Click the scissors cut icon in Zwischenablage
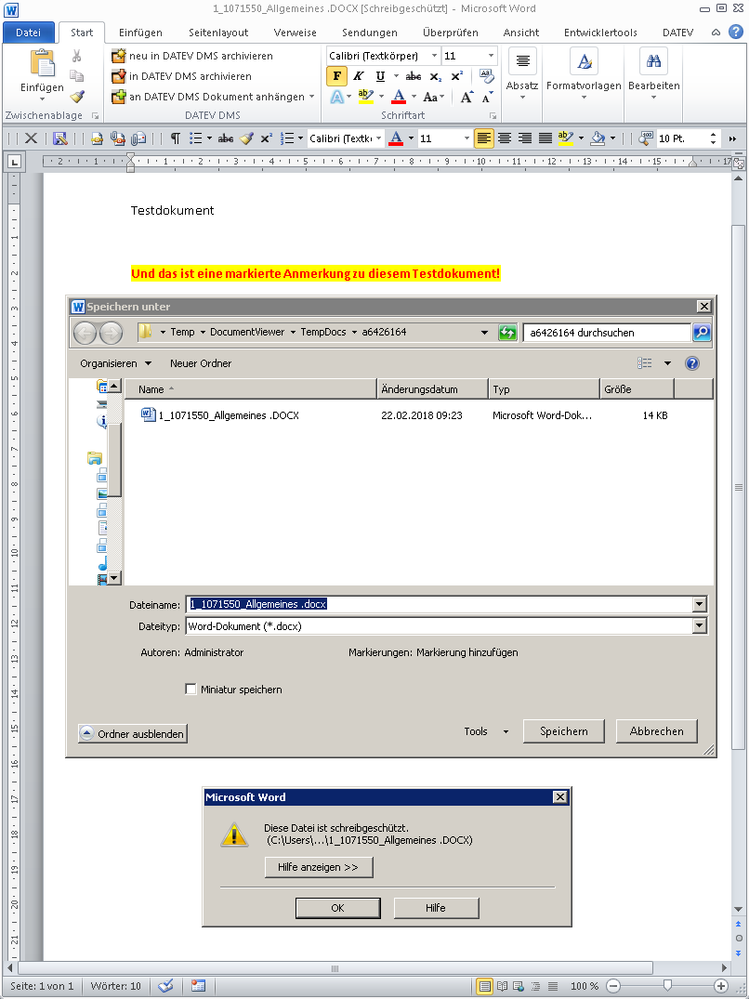 coord(76,56)
